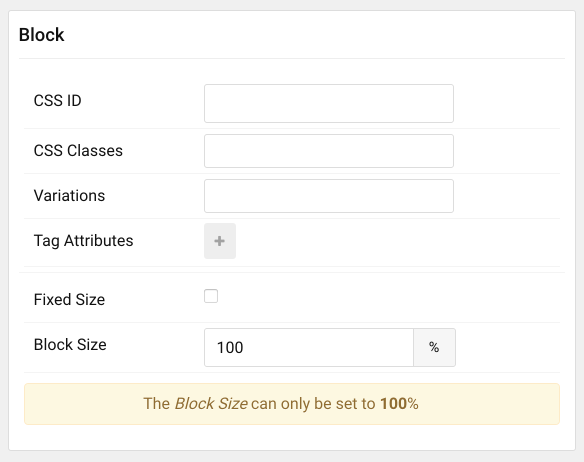Image resolution: width=584 pixels, height=462 pixels.
Task: Click the yellow Block Size notice banner
Action: pos(292,404)
